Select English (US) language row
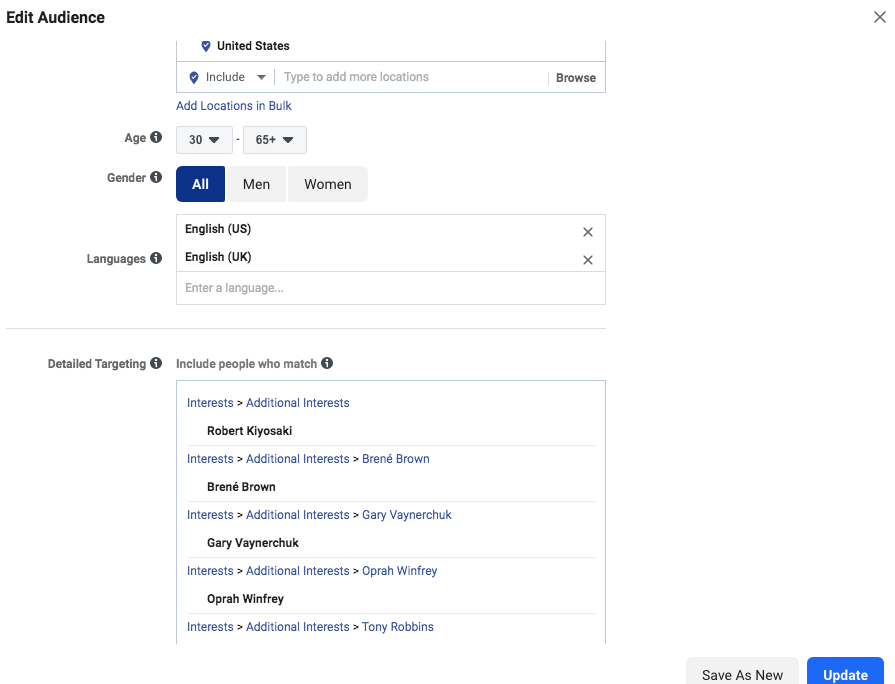The width and height of the screenshot is (895, 684). tap(390, 229)
